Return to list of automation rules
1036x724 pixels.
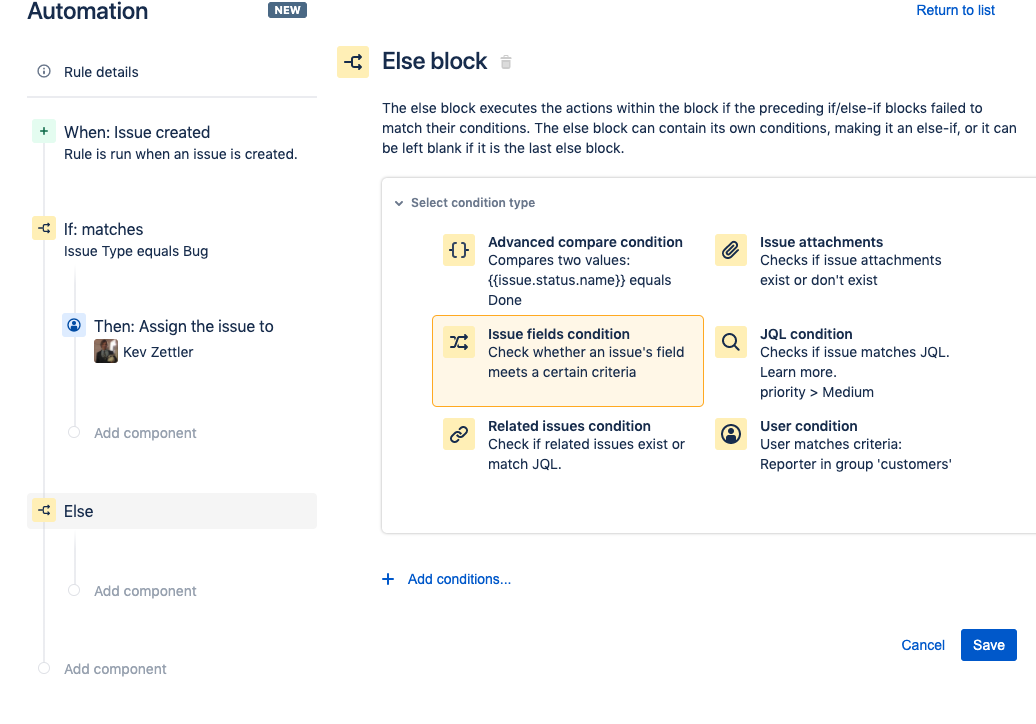pos(954,10)
